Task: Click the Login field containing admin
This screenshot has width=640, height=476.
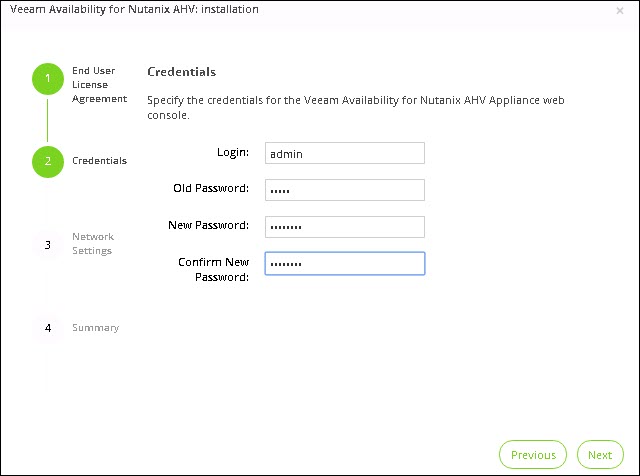Action: point(345,153)
